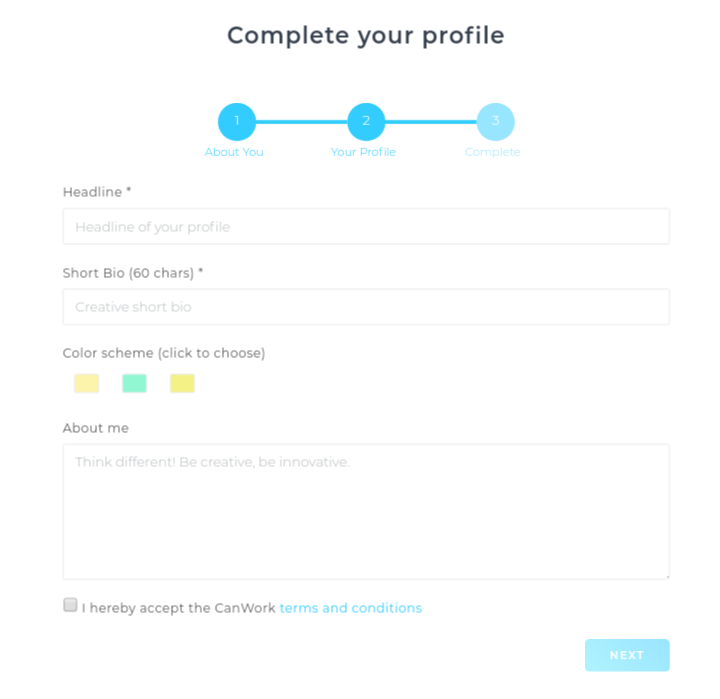The image size is (720, 699).
Task: Choose the leftmost pale yellow color scheme
Action: (x=87, y=383)
